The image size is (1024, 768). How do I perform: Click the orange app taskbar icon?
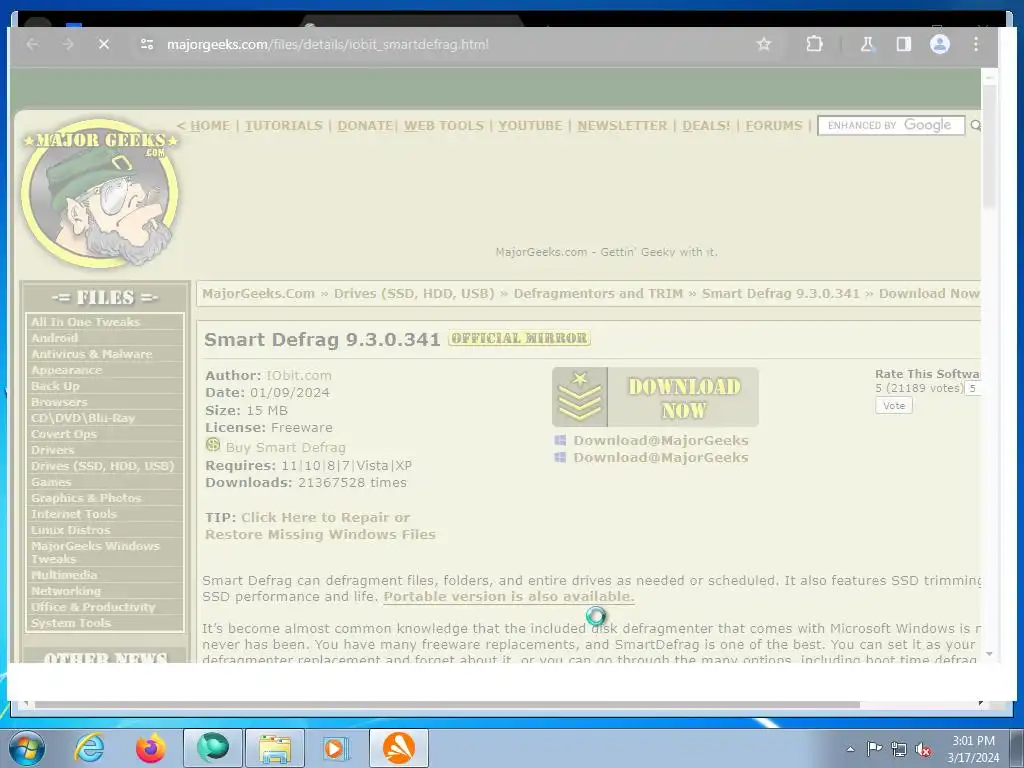[399, 748]
